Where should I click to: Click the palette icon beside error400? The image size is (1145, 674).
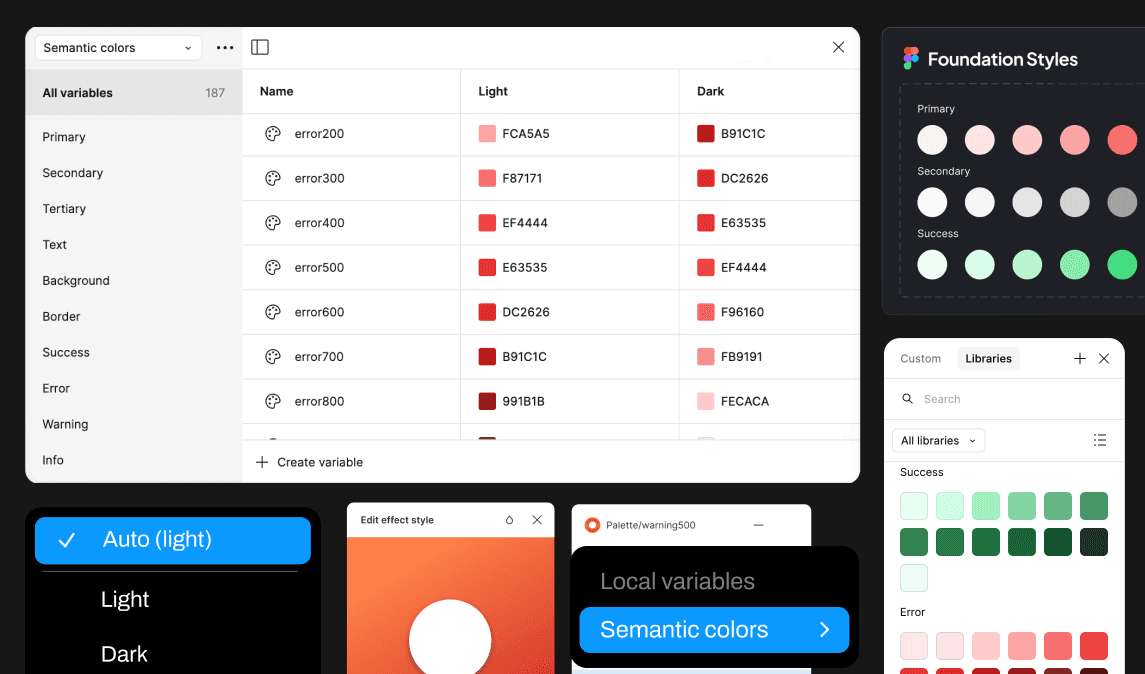(272, 223)
